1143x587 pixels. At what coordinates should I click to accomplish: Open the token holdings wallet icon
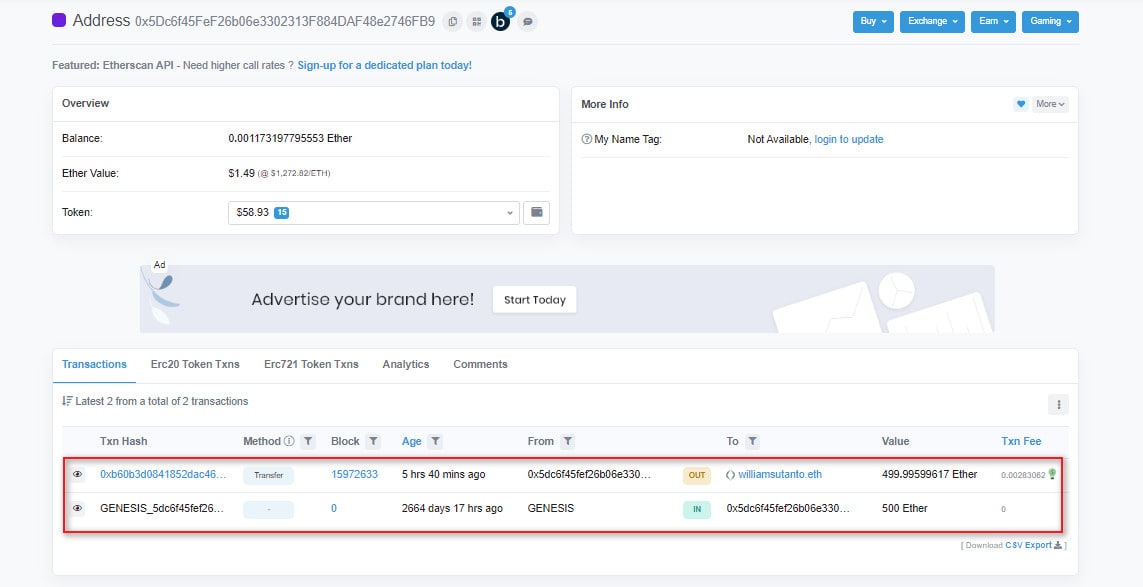click(536, 212)
